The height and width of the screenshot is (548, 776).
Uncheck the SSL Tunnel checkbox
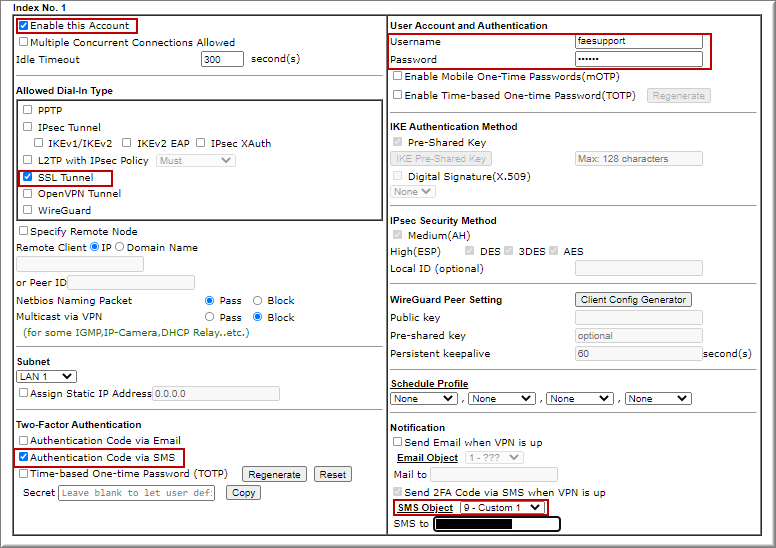tap(28, 177)
